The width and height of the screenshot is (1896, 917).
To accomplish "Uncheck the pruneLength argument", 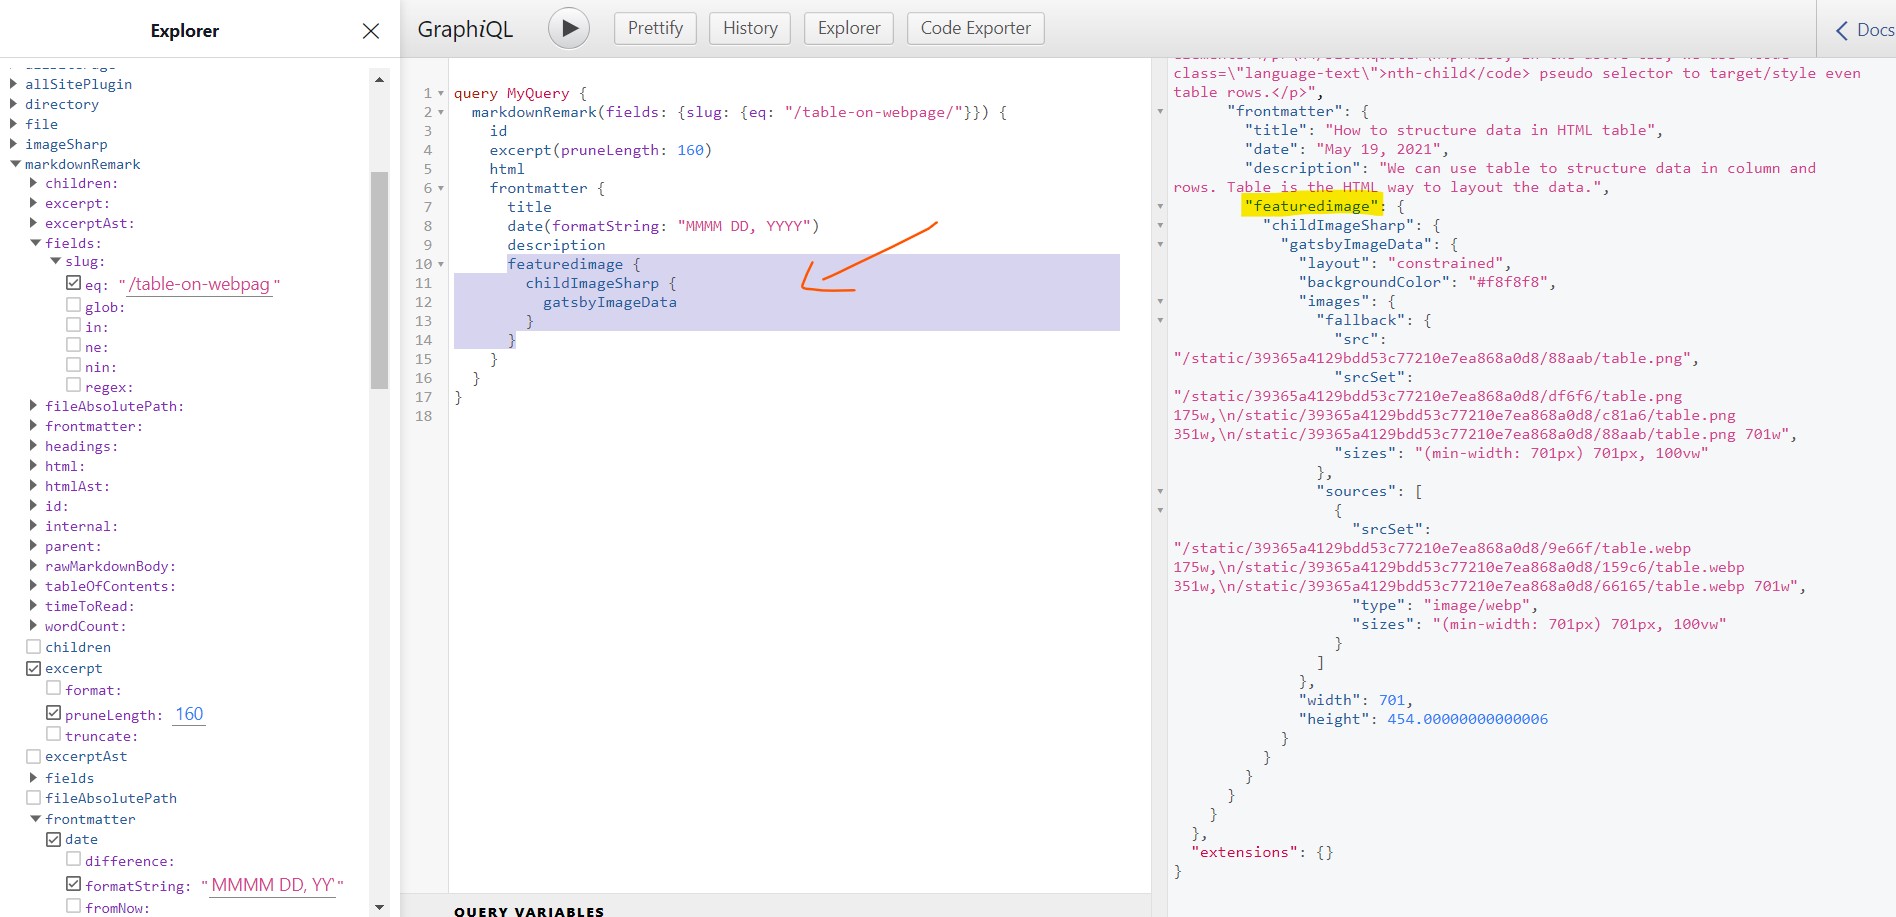I will (53, 713).
